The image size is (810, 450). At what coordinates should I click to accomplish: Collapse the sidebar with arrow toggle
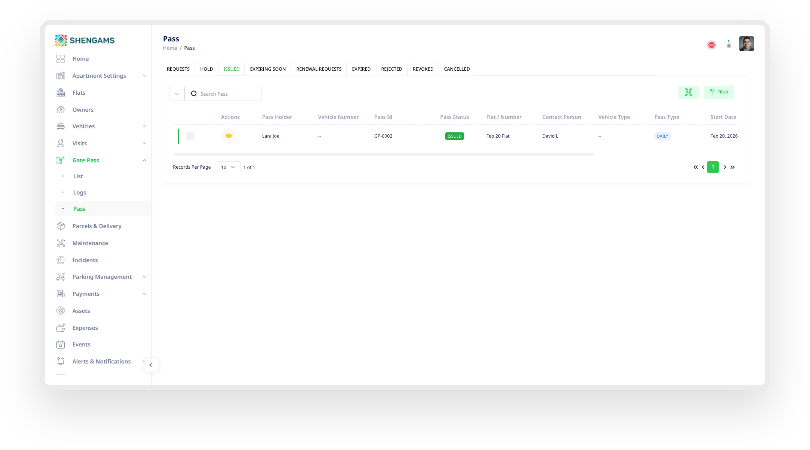pos(150,365)
